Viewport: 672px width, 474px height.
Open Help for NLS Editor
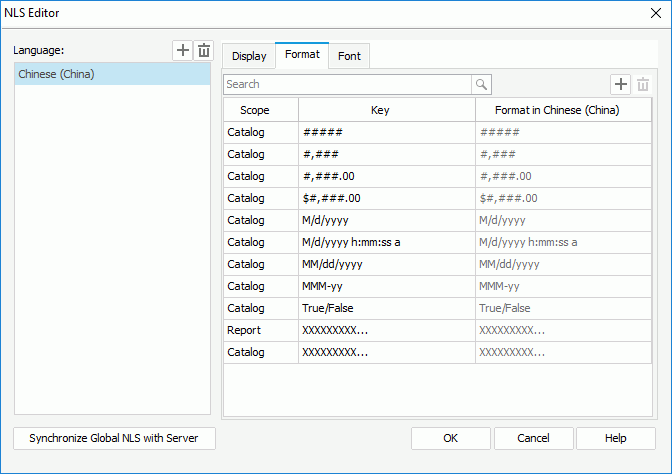[615, 438]
